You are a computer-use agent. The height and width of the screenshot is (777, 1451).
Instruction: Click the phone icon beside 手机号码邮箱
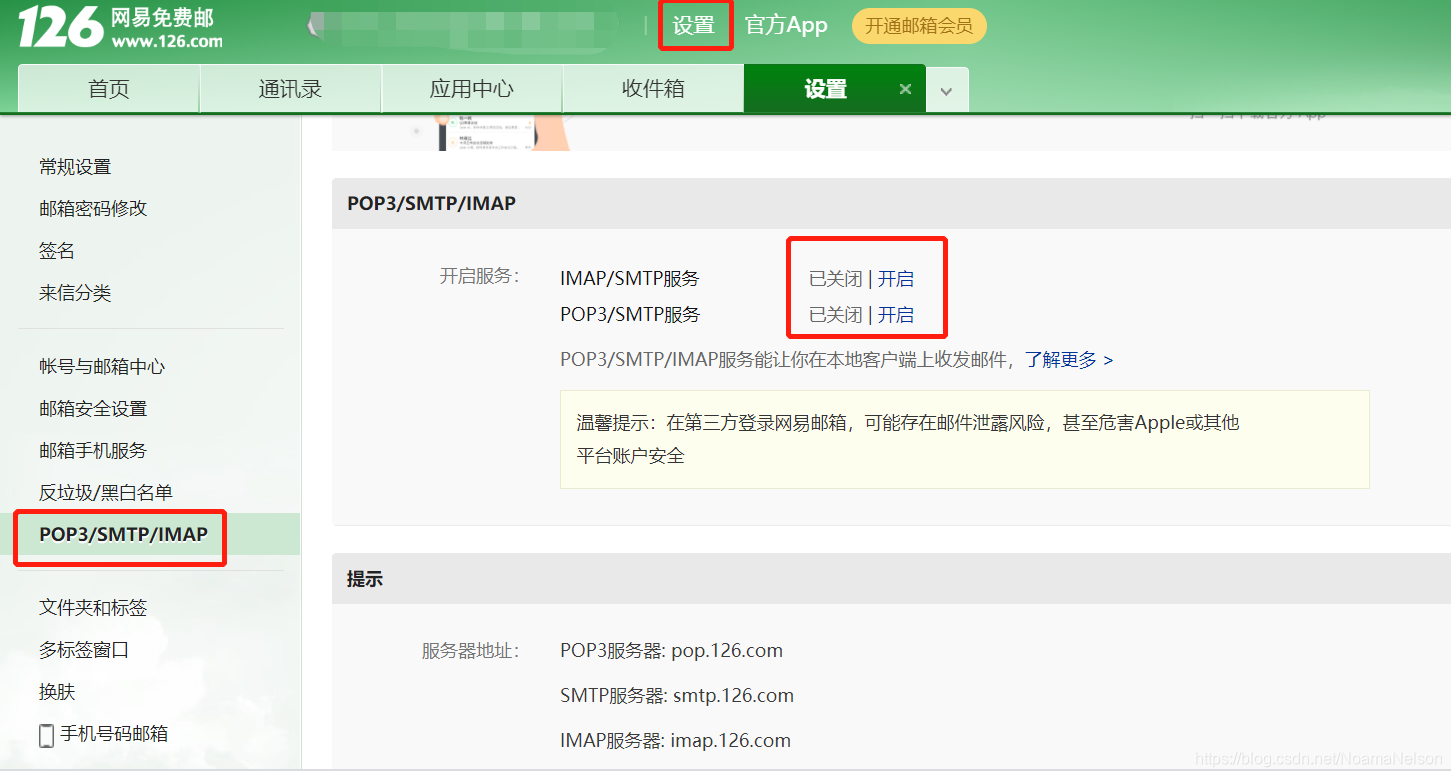46,735
